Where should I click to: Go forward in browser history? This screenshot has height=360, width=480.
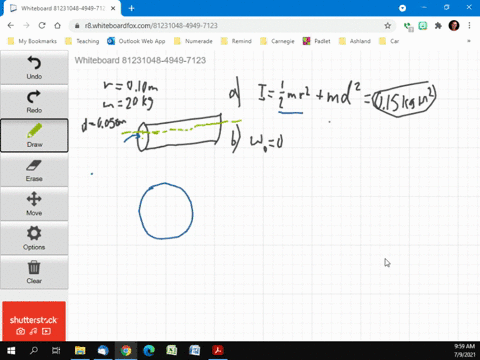pyautogui.click(x=26, y=26)
